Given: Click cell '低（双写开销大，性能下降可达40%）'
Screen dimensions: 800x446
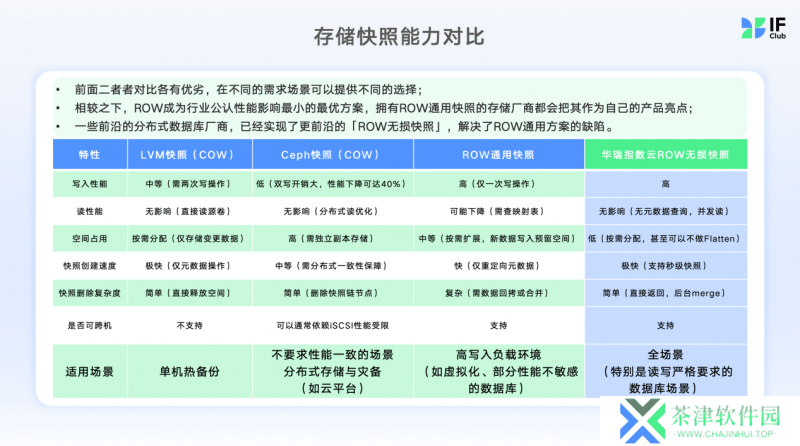Looking at the screenshot, I should 333,184.
